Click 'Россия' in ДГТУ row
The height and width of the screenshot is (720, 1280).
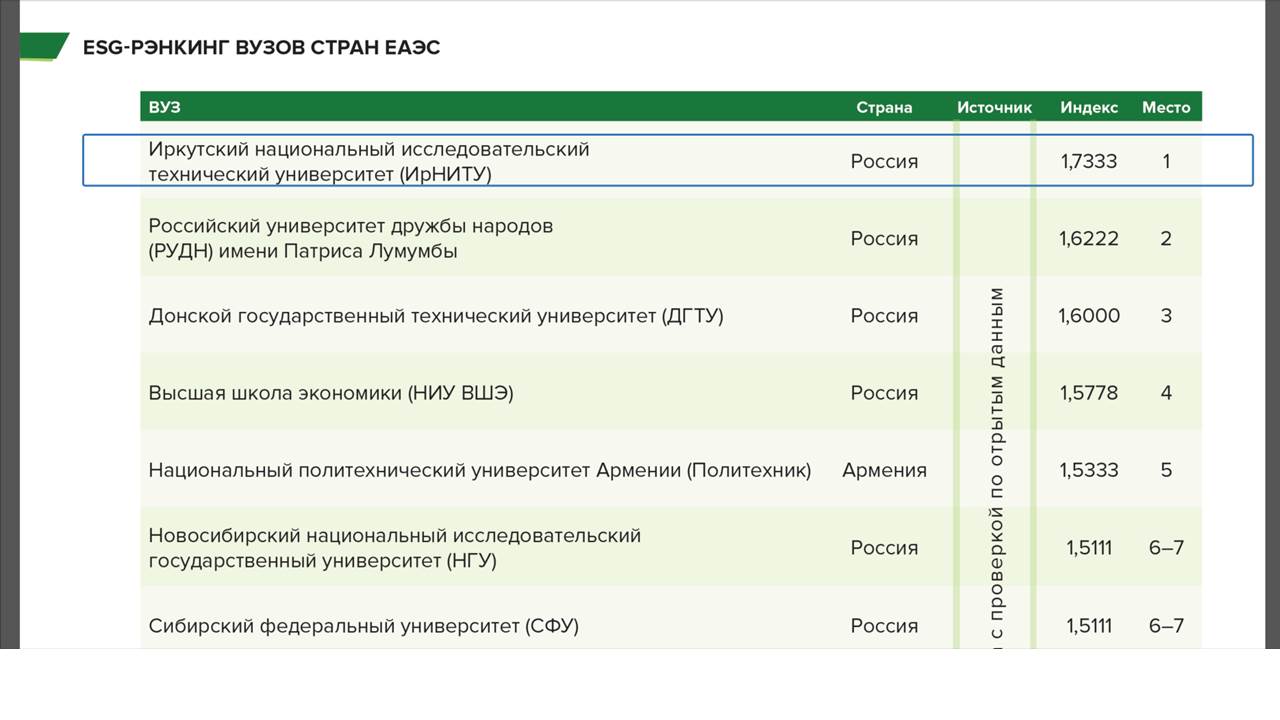coord(884,316)
